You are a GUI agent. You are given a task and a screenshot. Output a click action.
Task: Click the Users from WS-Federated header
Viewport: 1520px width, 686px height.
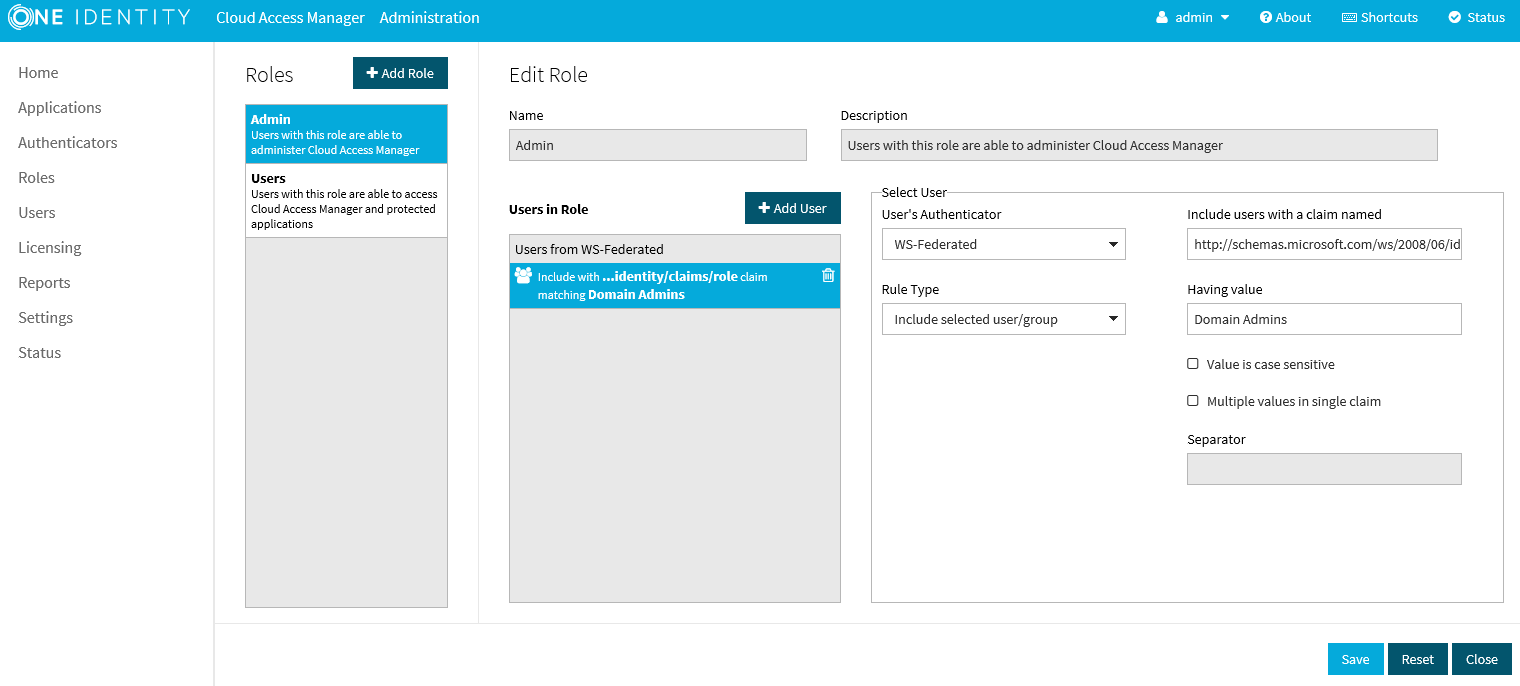pos(675,249)
